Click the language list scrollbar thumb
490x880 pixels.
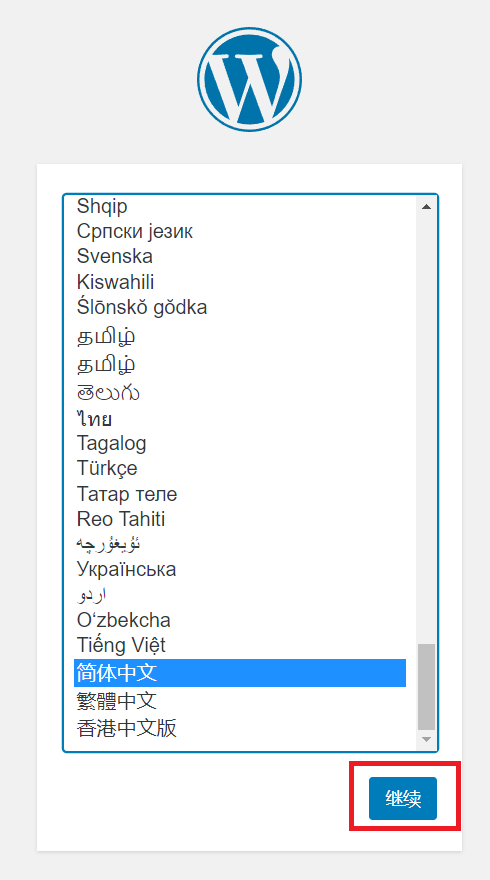(426, 687)
